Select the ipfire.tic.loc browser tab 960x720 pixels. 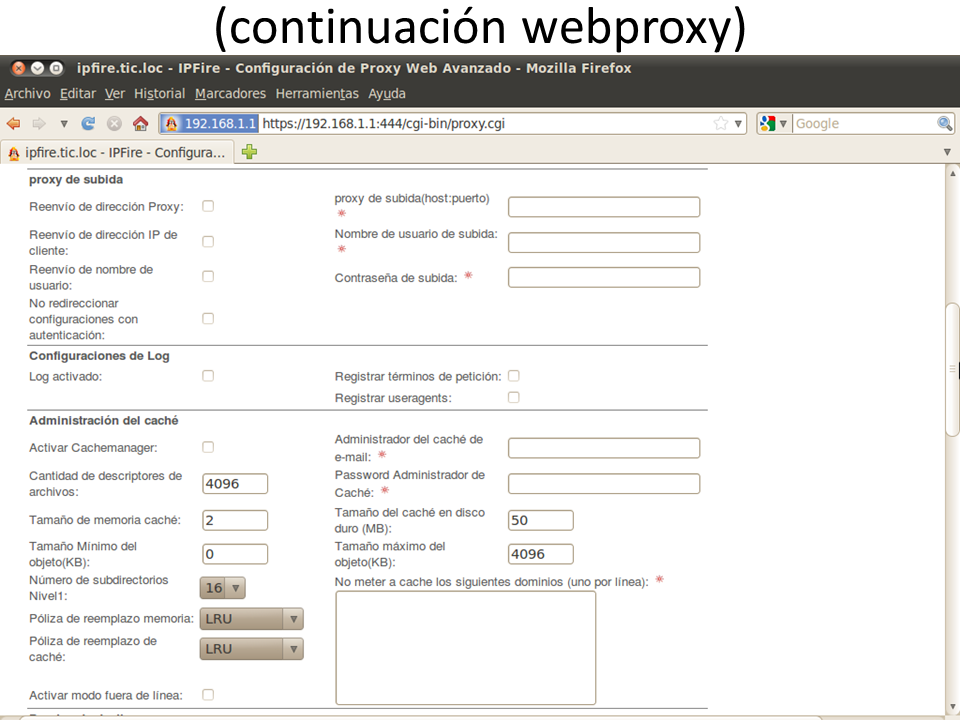118,152
